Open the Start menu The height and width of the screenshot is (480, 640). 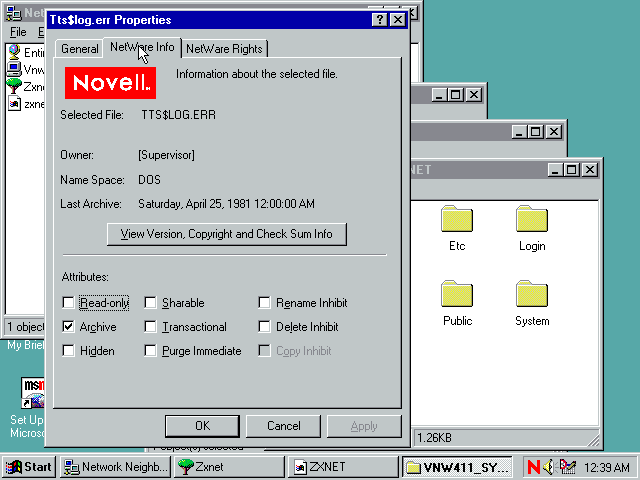coord(29,467)
